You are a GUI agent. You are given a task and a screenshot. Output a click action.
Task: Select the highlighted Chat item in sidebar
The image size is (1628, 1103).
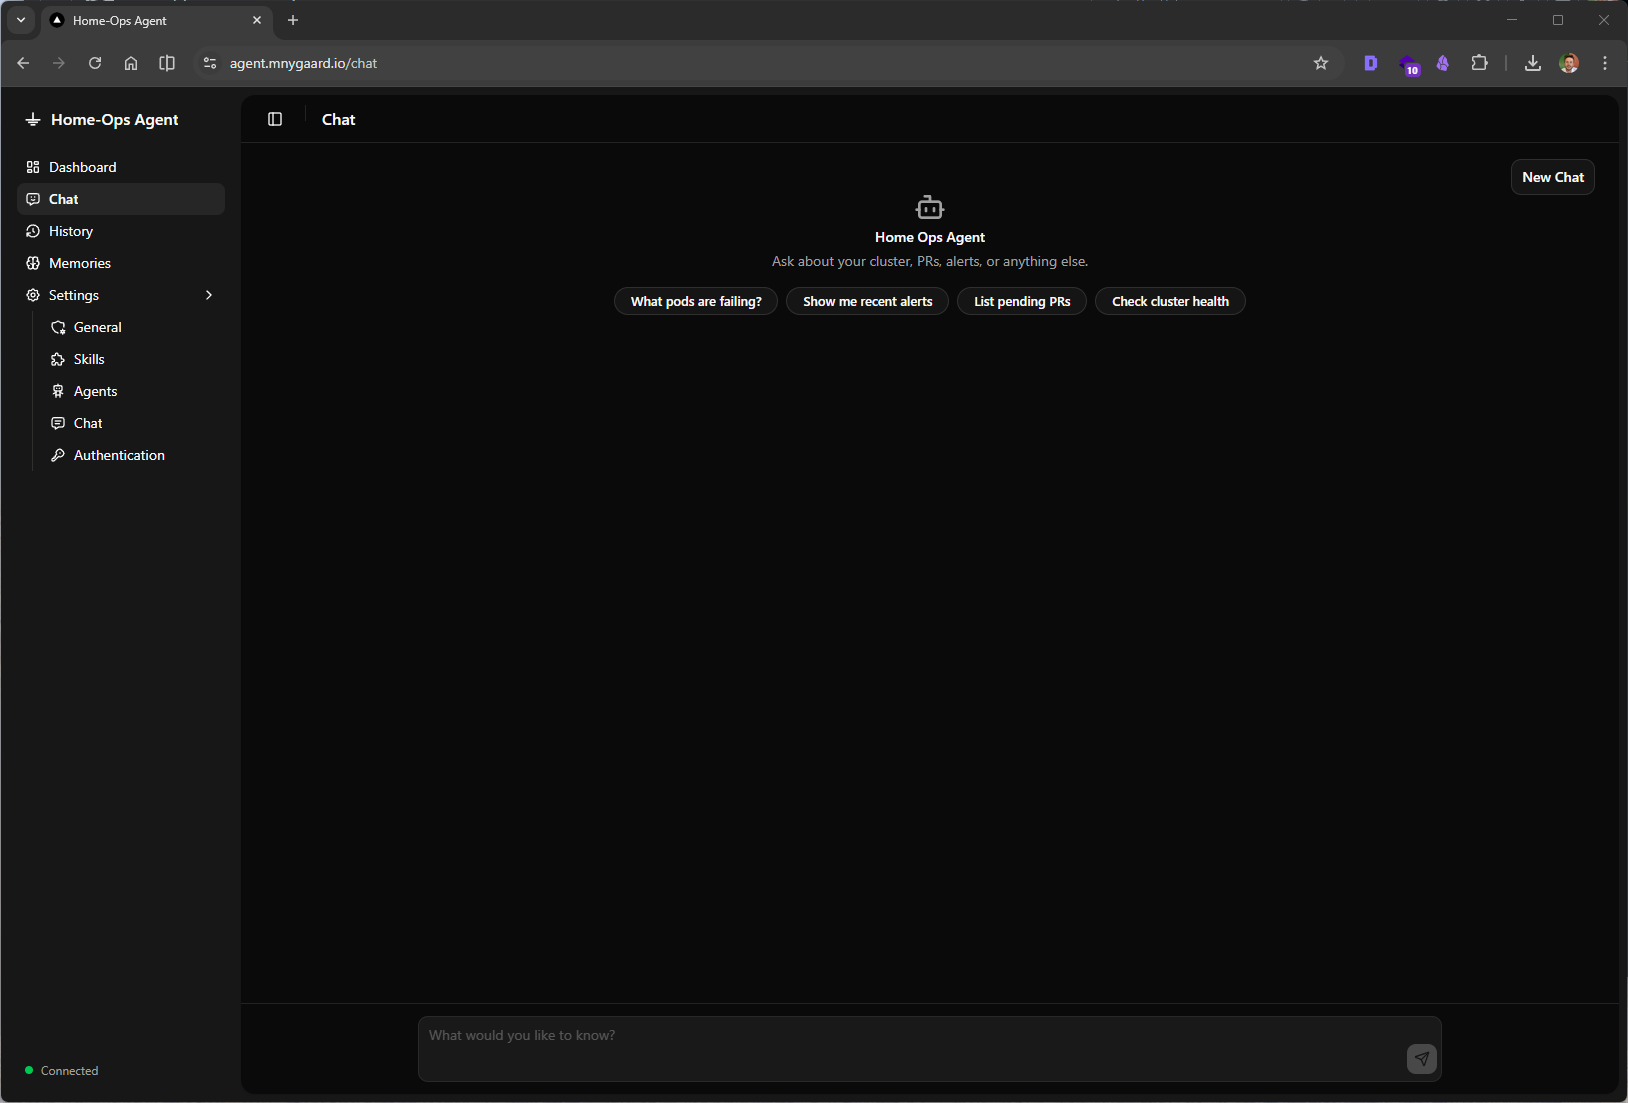121,199
